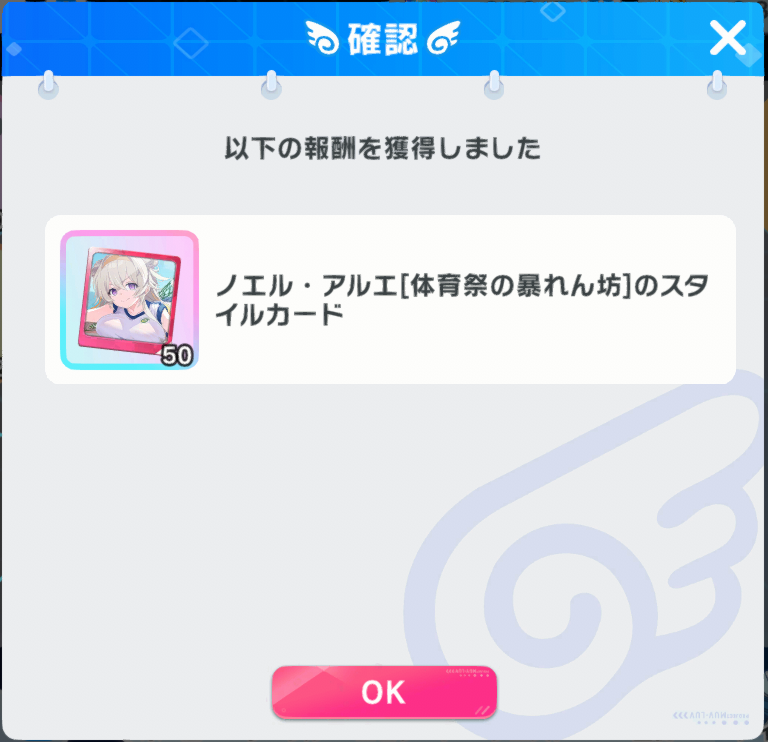Click the small solid diamond at the header's left edge

click(14, 49)
